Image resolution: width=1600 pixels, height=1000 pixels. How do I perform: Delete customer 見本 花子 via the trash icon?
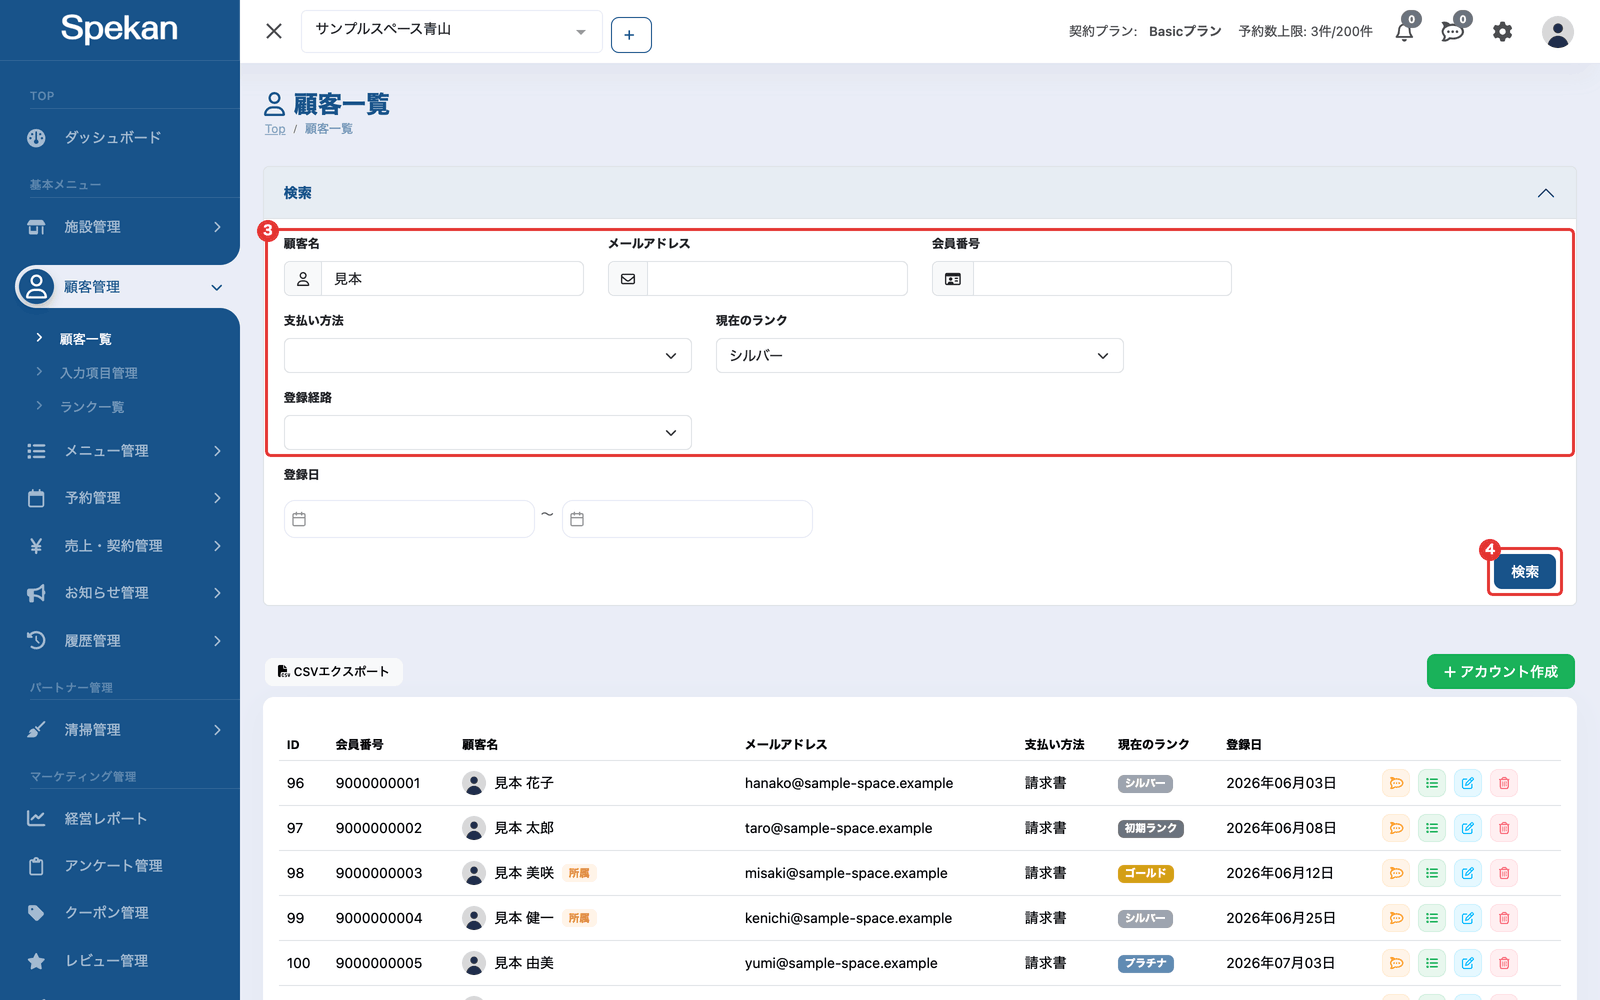[1504, 783]
